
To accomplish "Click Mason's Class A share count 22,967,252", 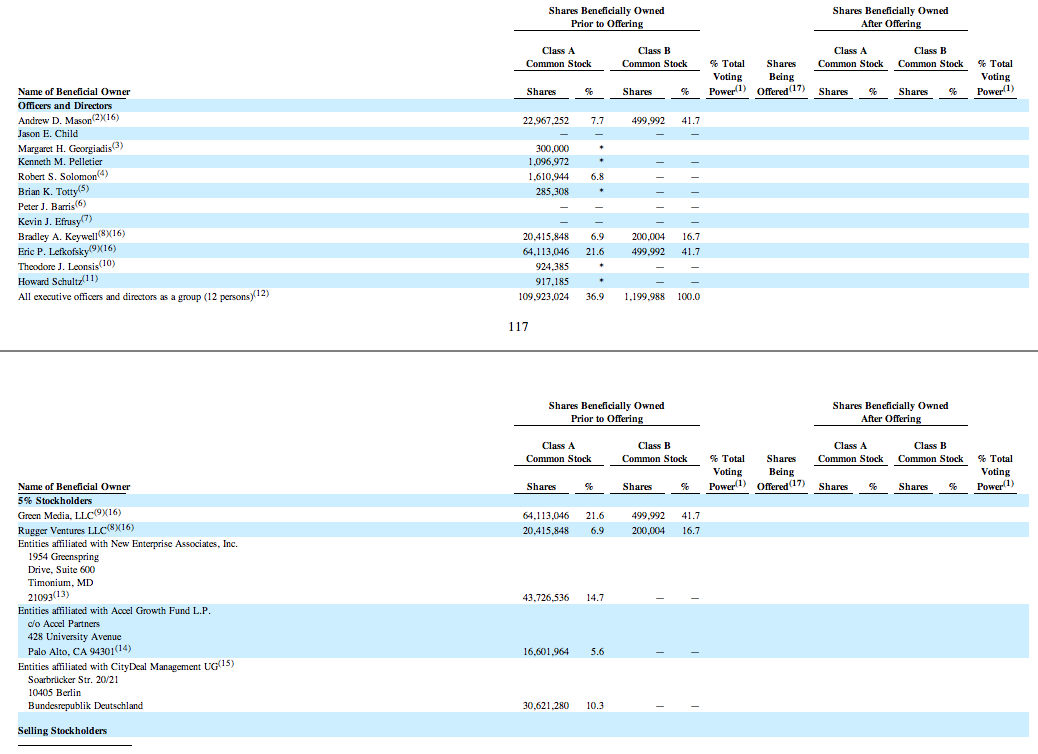I will 548,121.
